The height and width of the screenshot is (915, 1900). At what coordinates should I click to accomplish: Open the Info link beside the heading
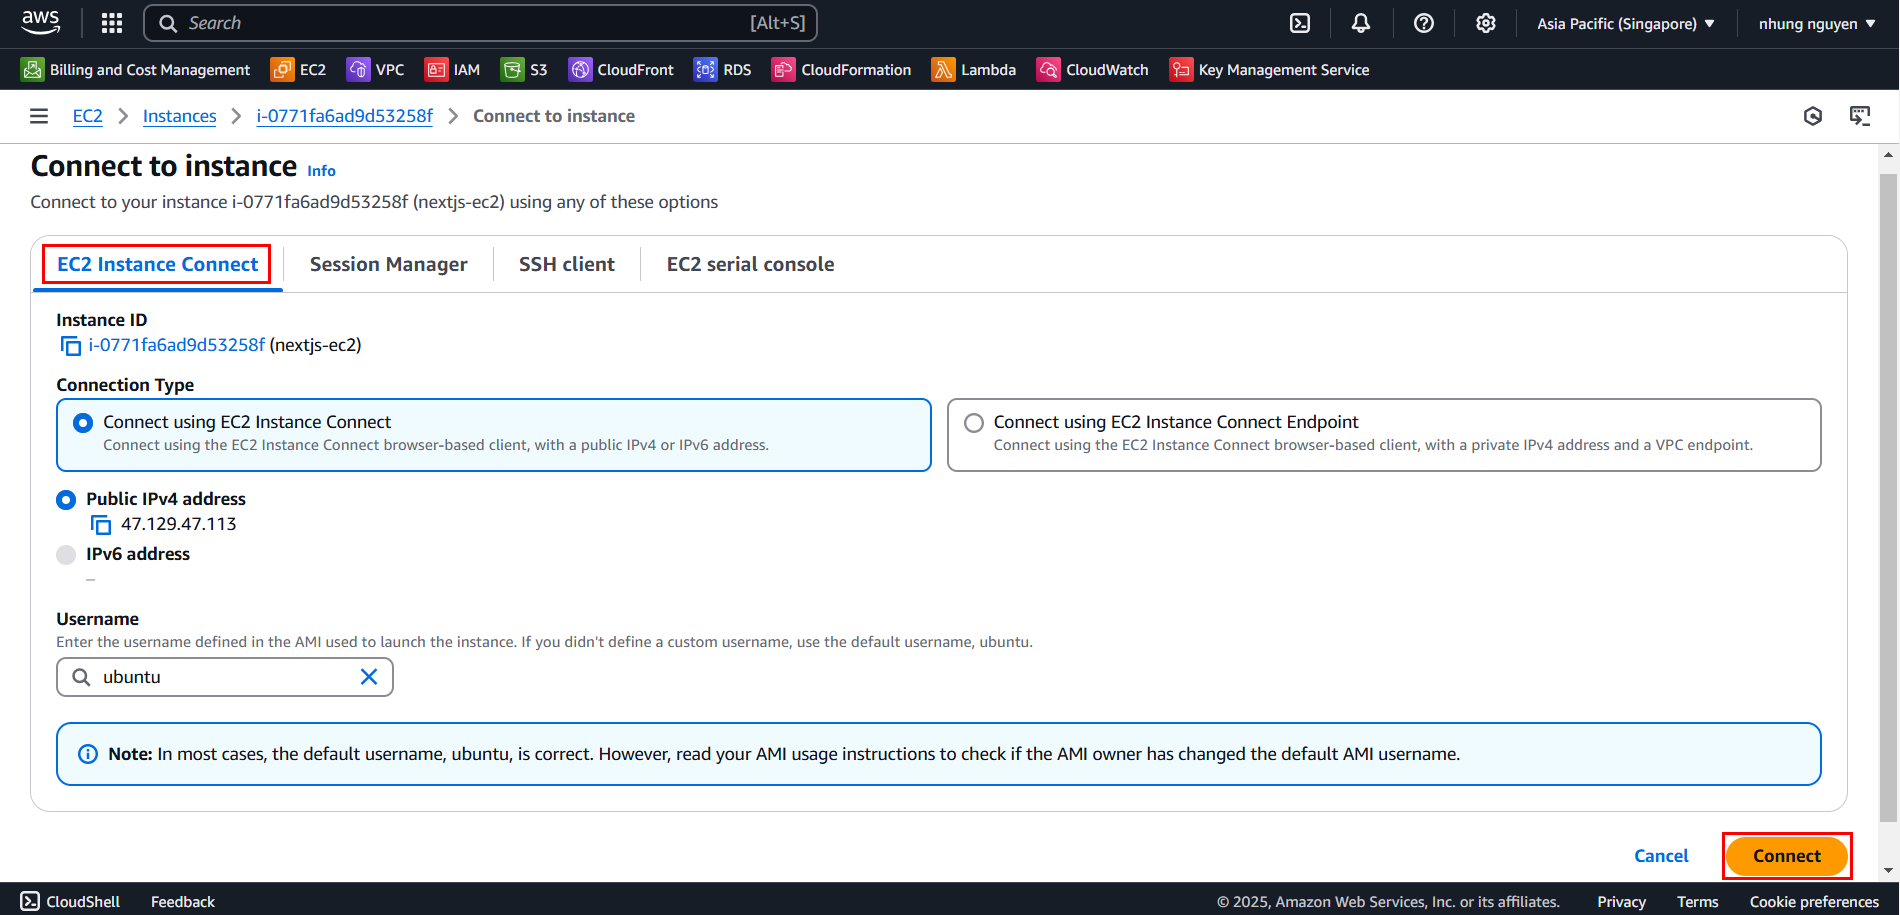click(x=321, y=171)
